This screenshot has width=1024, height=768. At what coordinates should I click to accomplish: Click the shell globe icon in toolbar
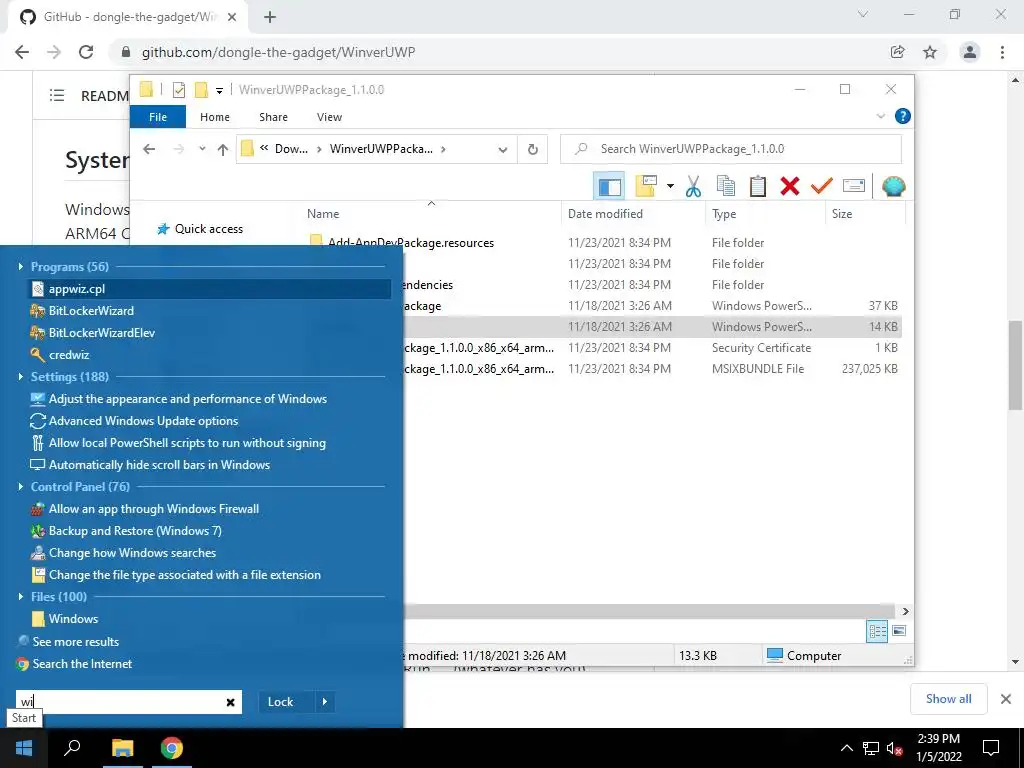point(893,186)
